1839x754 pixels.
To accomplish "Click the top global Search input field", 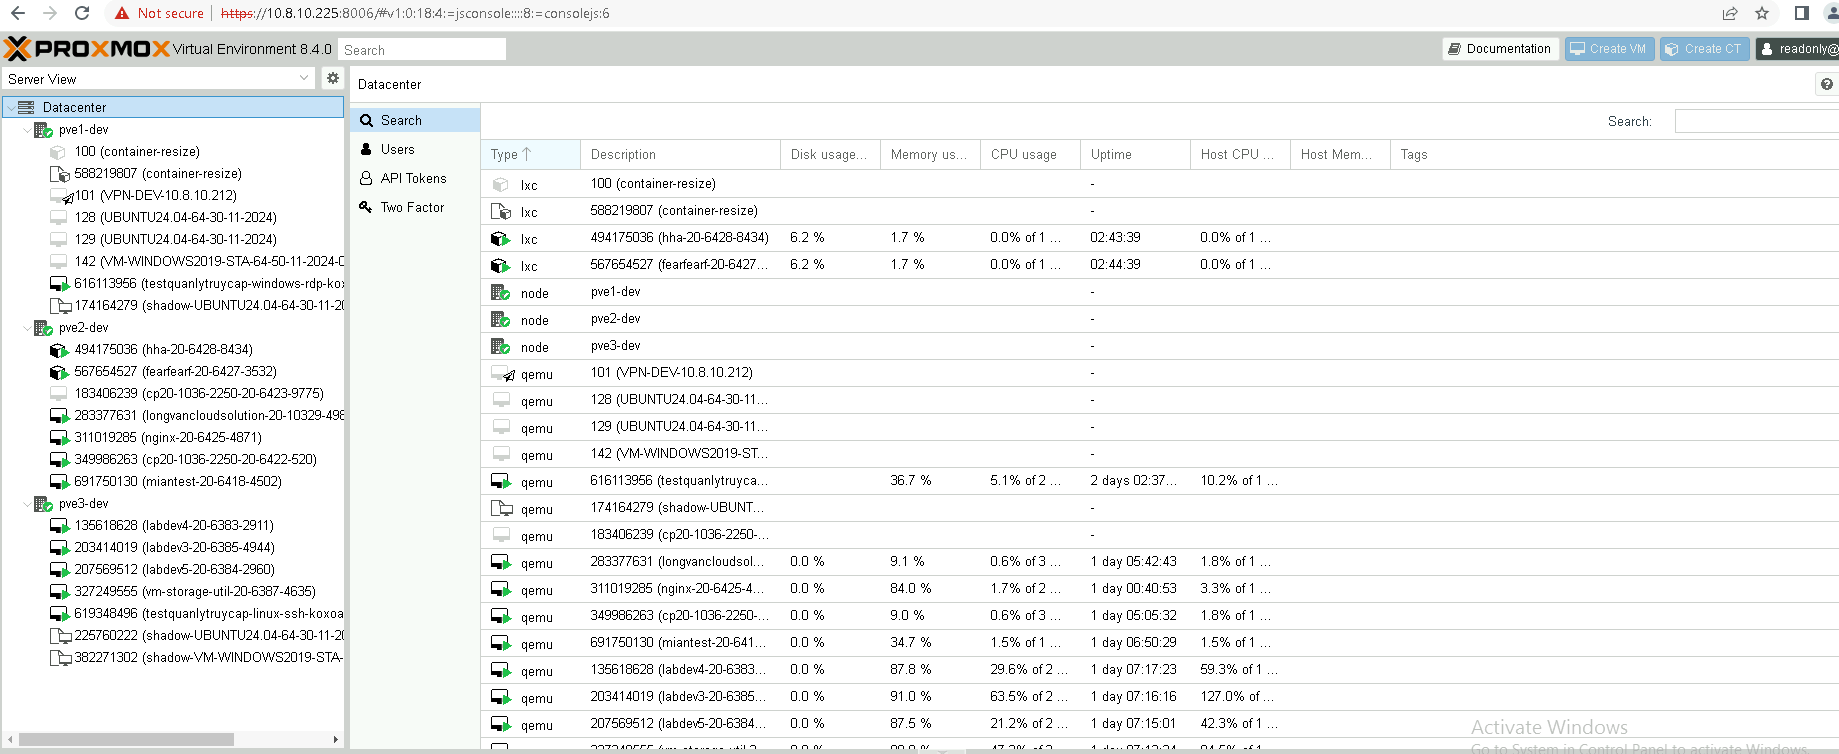I will point(421,50).
